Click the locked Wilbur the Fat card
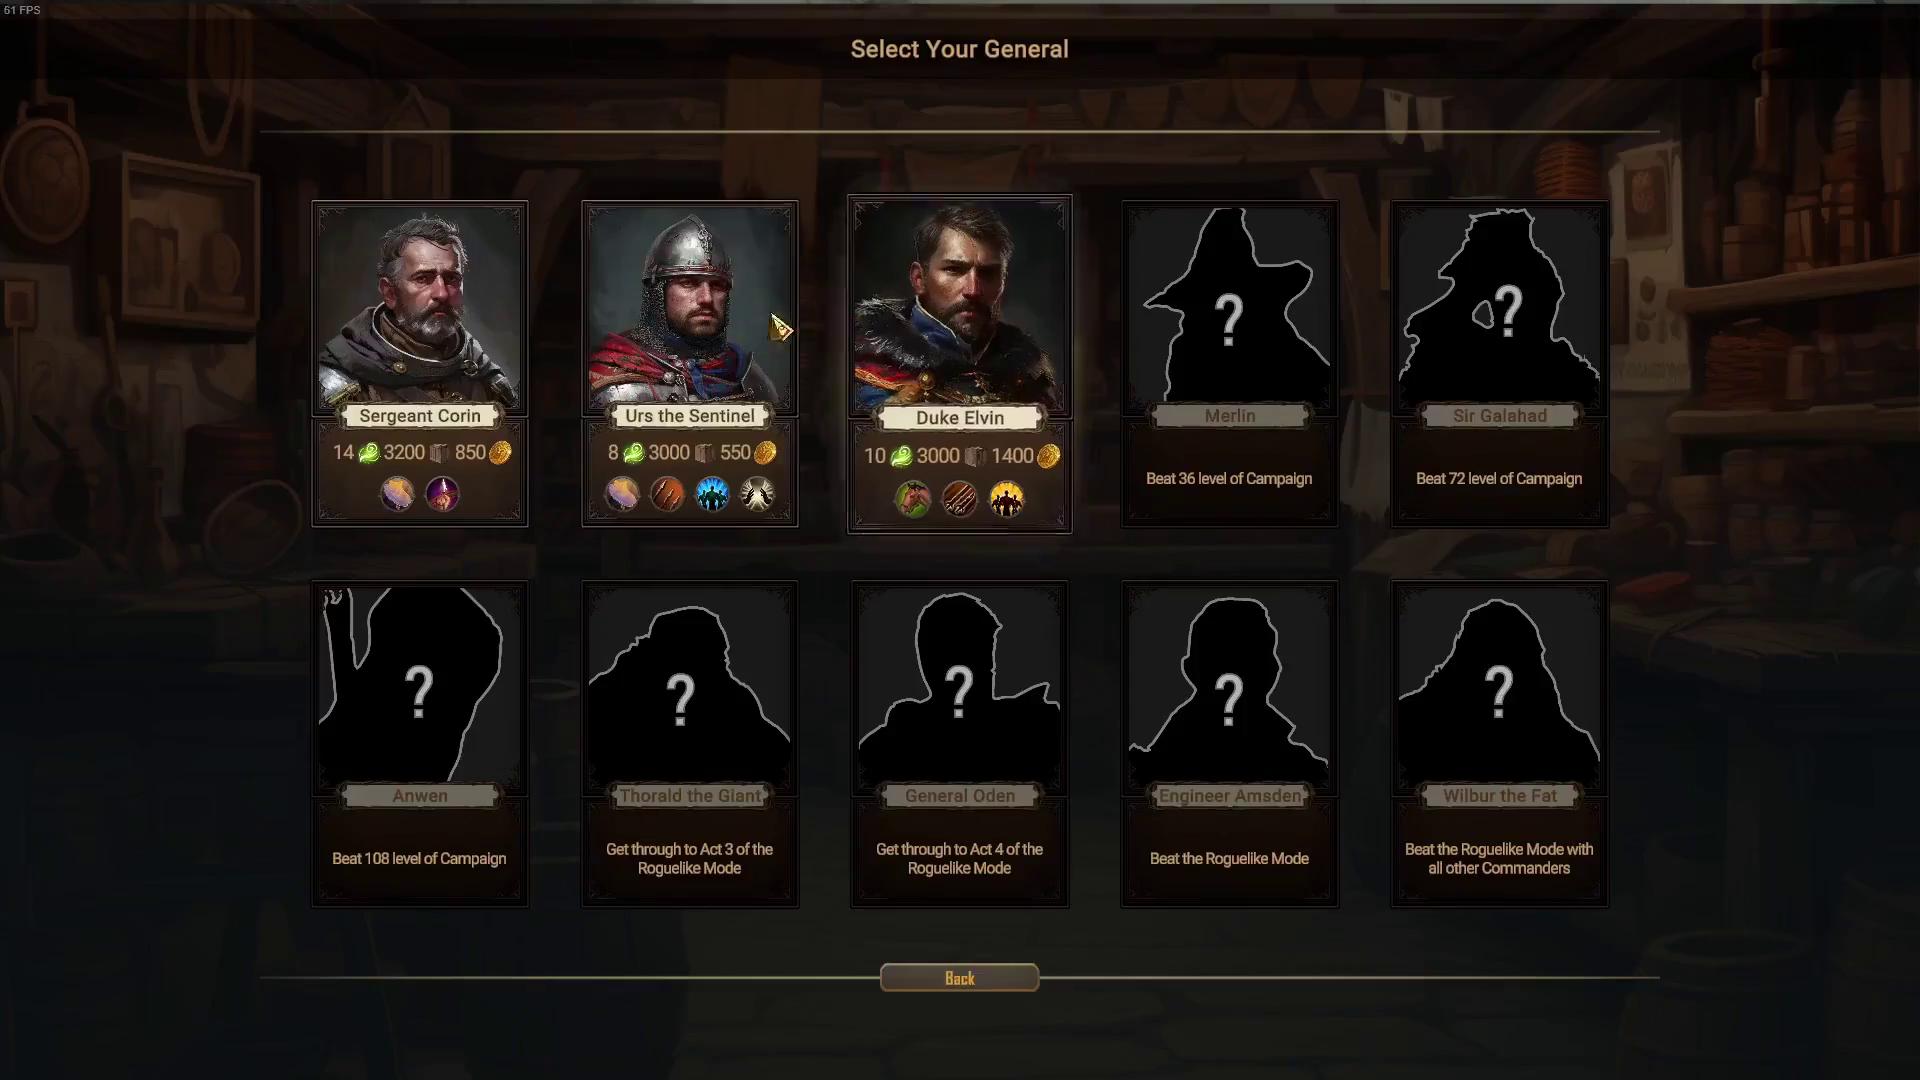This screenshot has height=1080, width=1920. tap(1500, 744)
